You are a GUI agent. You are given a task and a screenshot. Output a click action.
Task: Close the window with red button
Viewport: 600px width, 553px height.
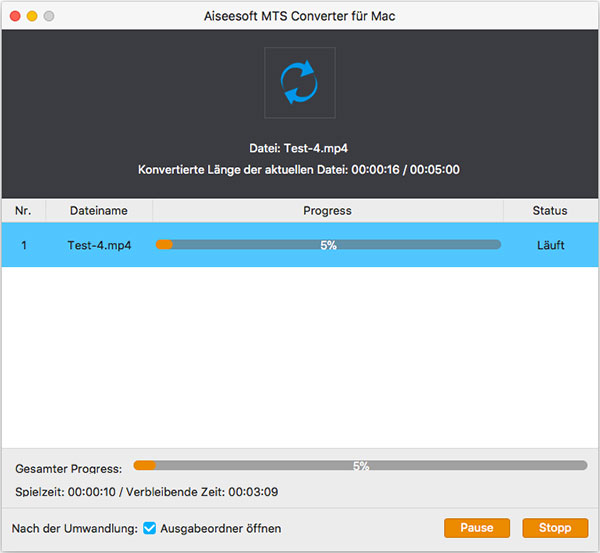(x=15, y=16)
